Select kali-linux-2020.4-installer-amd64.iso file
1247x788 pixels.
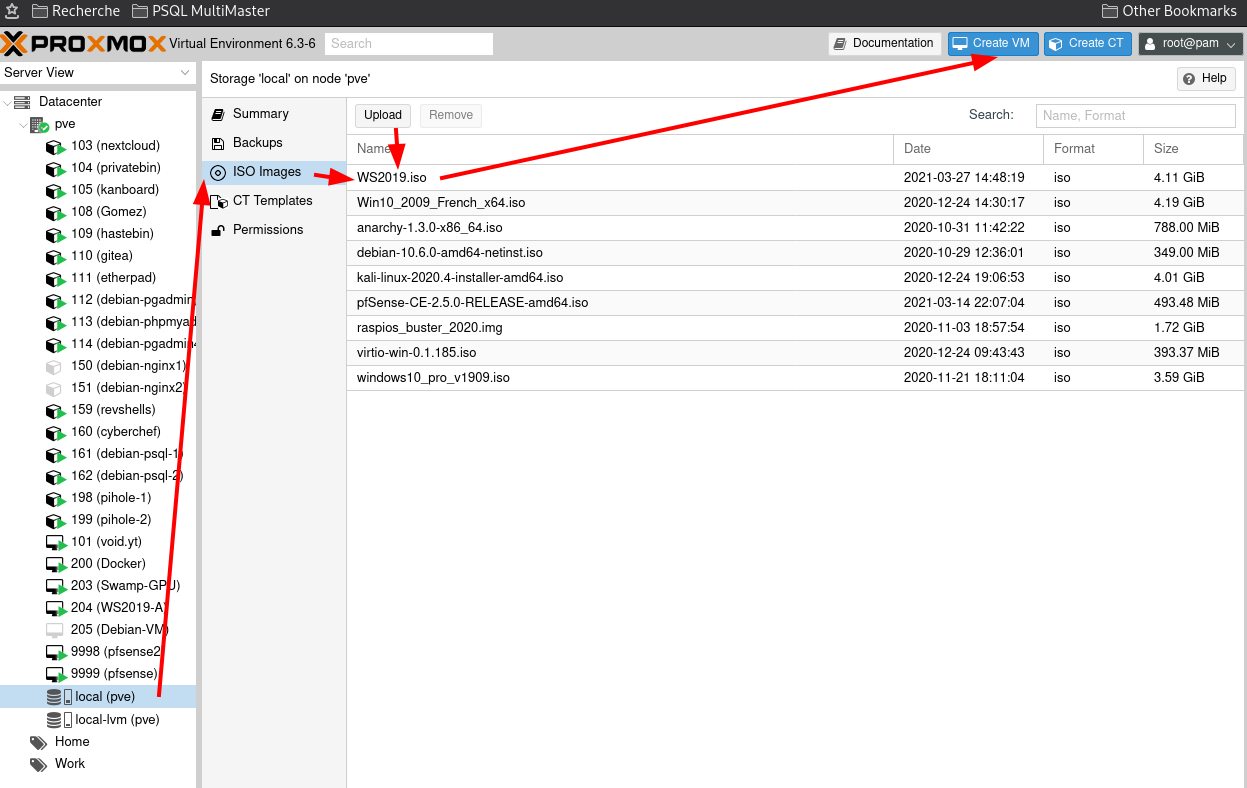click(460, 278)
